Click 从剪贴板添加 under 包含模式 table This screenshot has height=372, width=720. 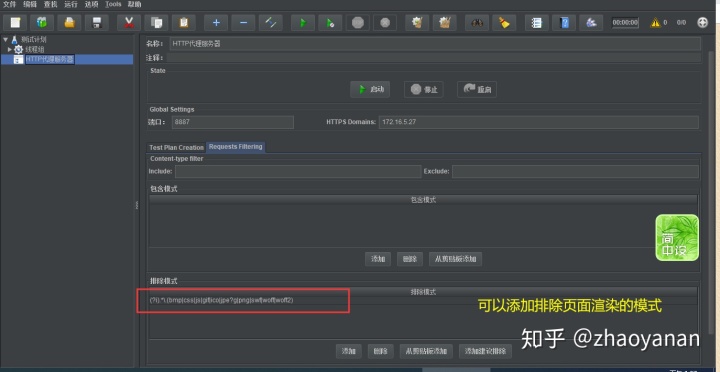(x=456, y=259)
